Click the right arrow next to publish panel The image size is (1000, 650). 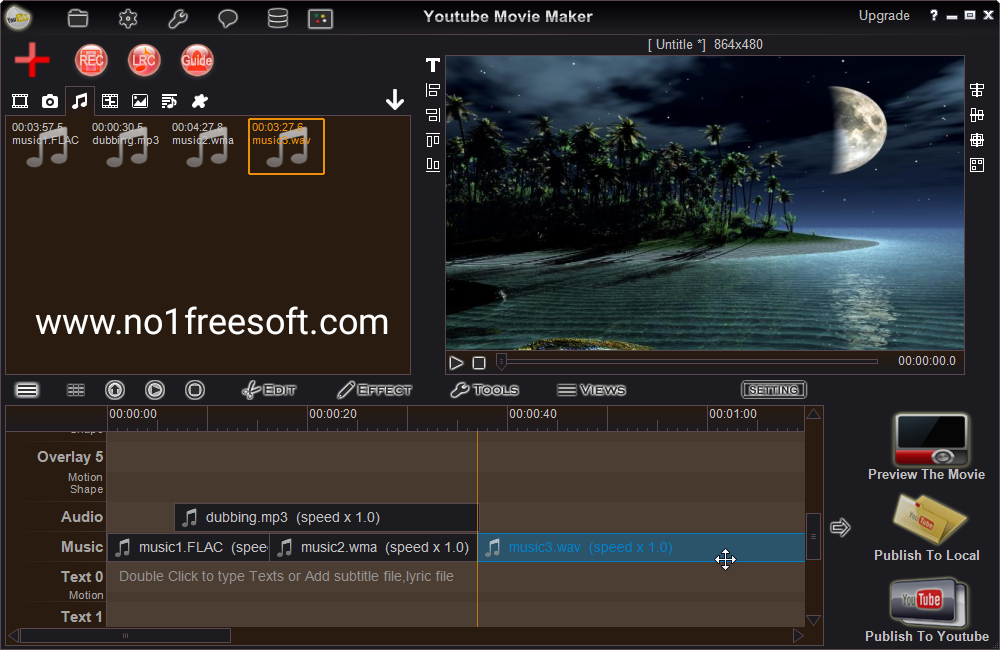click(841, 528)
